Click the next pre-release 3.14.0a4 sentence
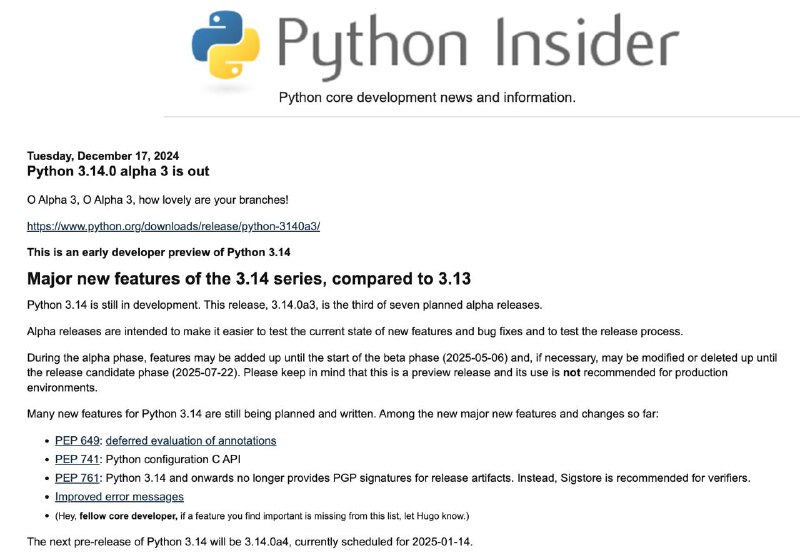The image size is (800, 560). tap(250, 542)
